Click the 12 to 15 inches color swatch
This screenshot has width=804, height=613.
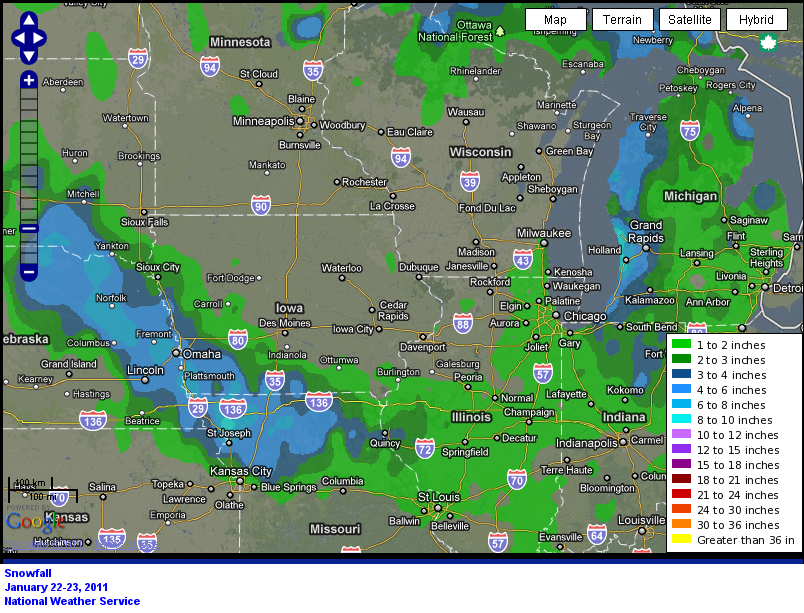681,449
